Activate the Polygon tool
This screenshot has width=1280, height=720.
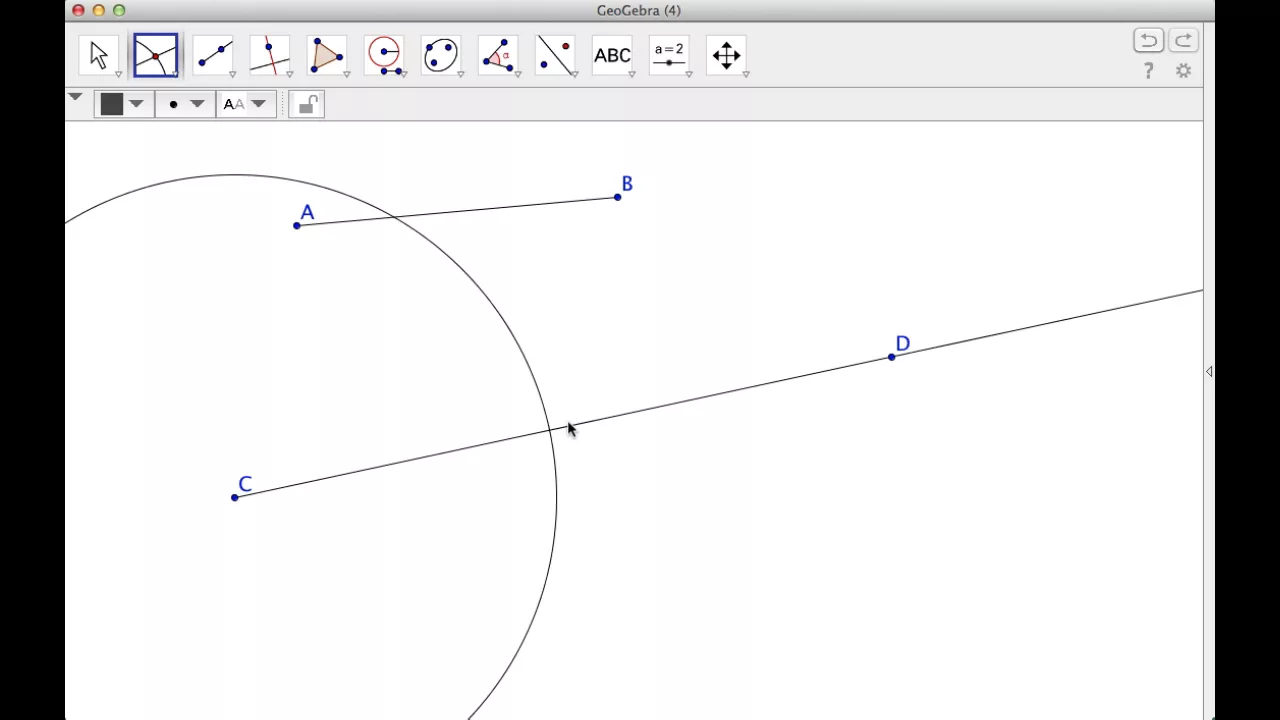tap(327, 55)
